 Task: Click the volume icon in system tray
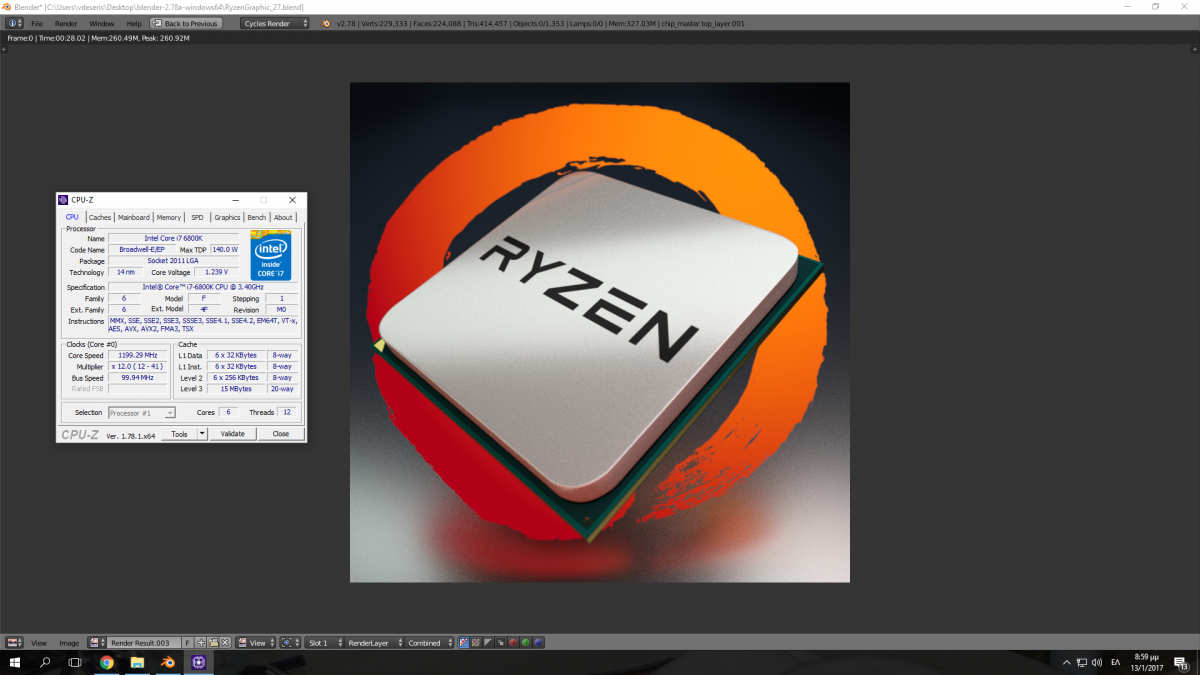pyautogui.click(x=1097, y=662)
